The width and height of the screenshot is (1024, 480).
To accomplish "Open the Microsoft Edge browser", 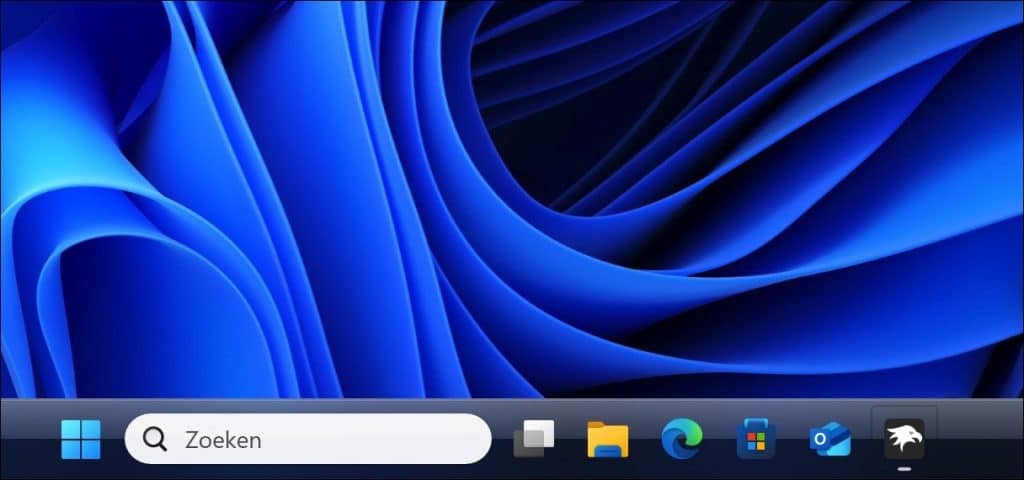I will tap(682, 439).
